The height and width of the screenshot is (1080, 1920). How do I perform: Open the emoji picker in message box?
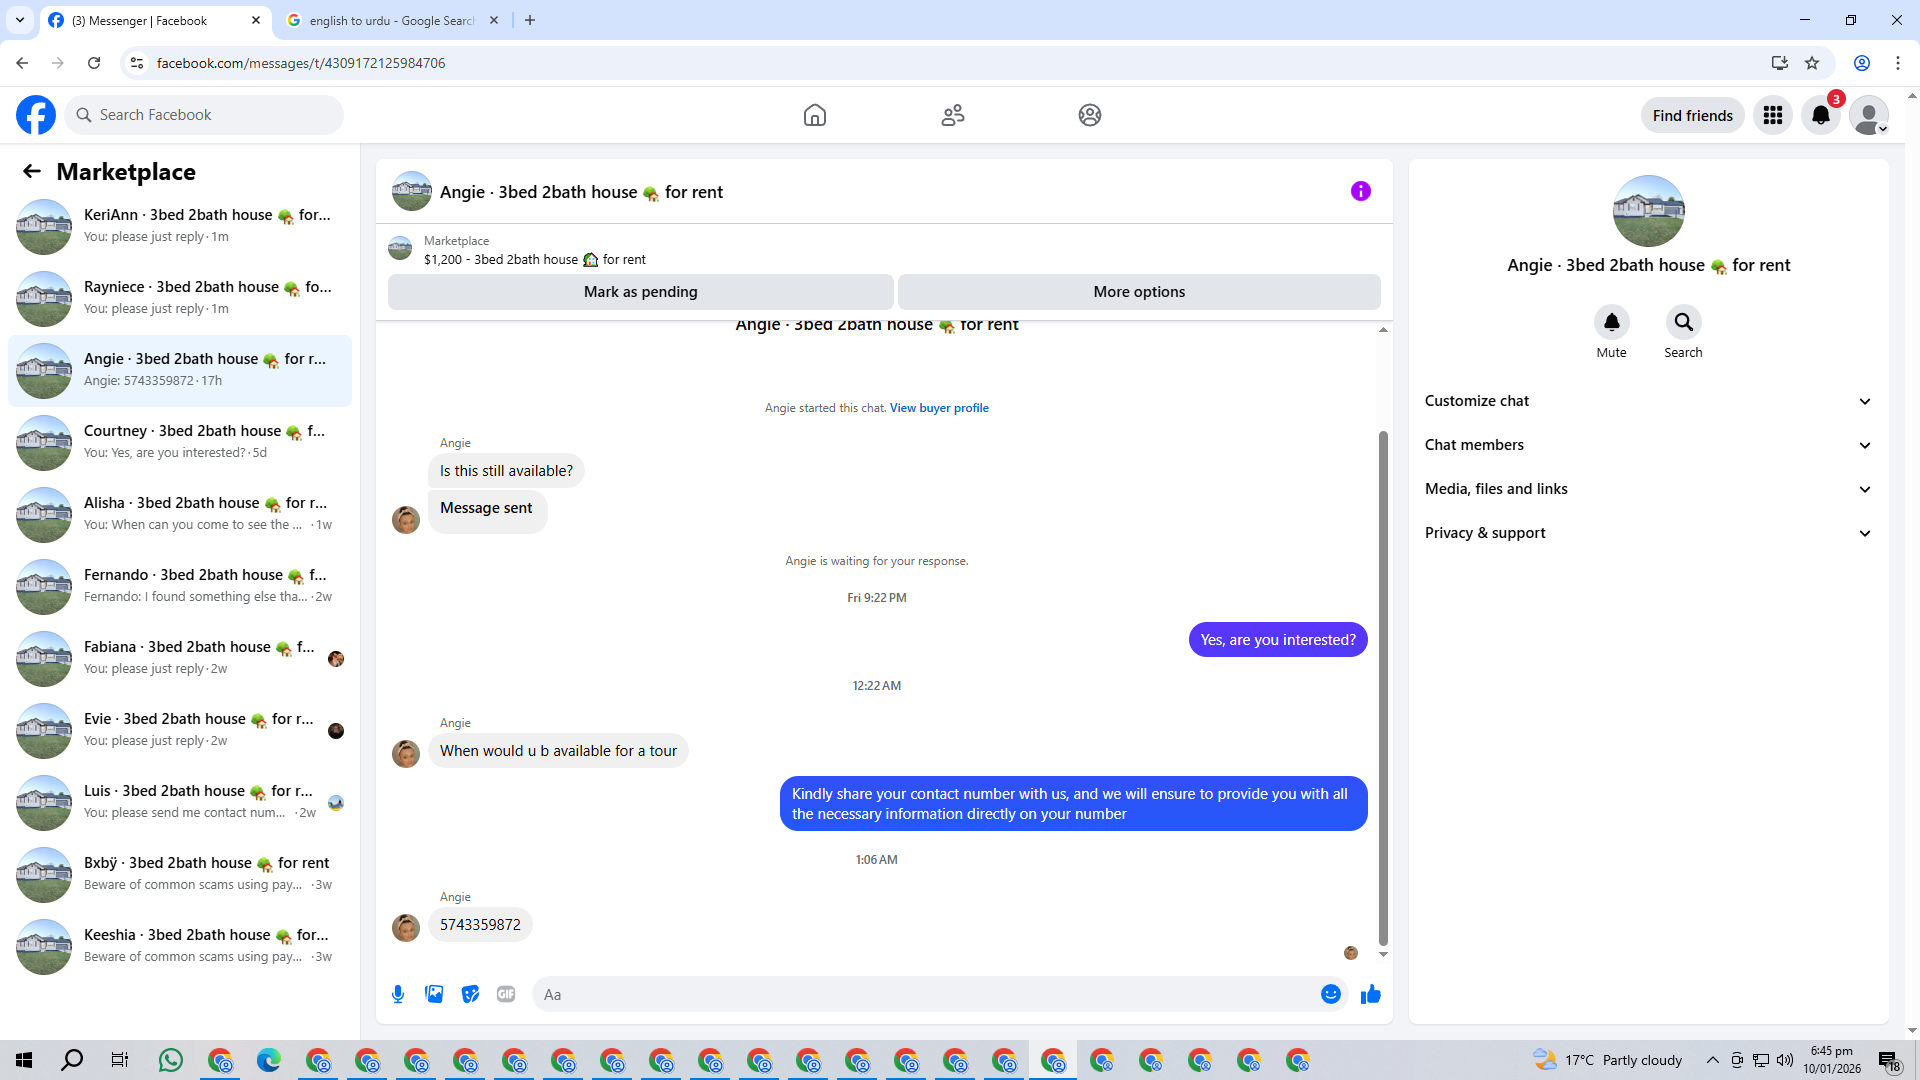[1330, 994]
